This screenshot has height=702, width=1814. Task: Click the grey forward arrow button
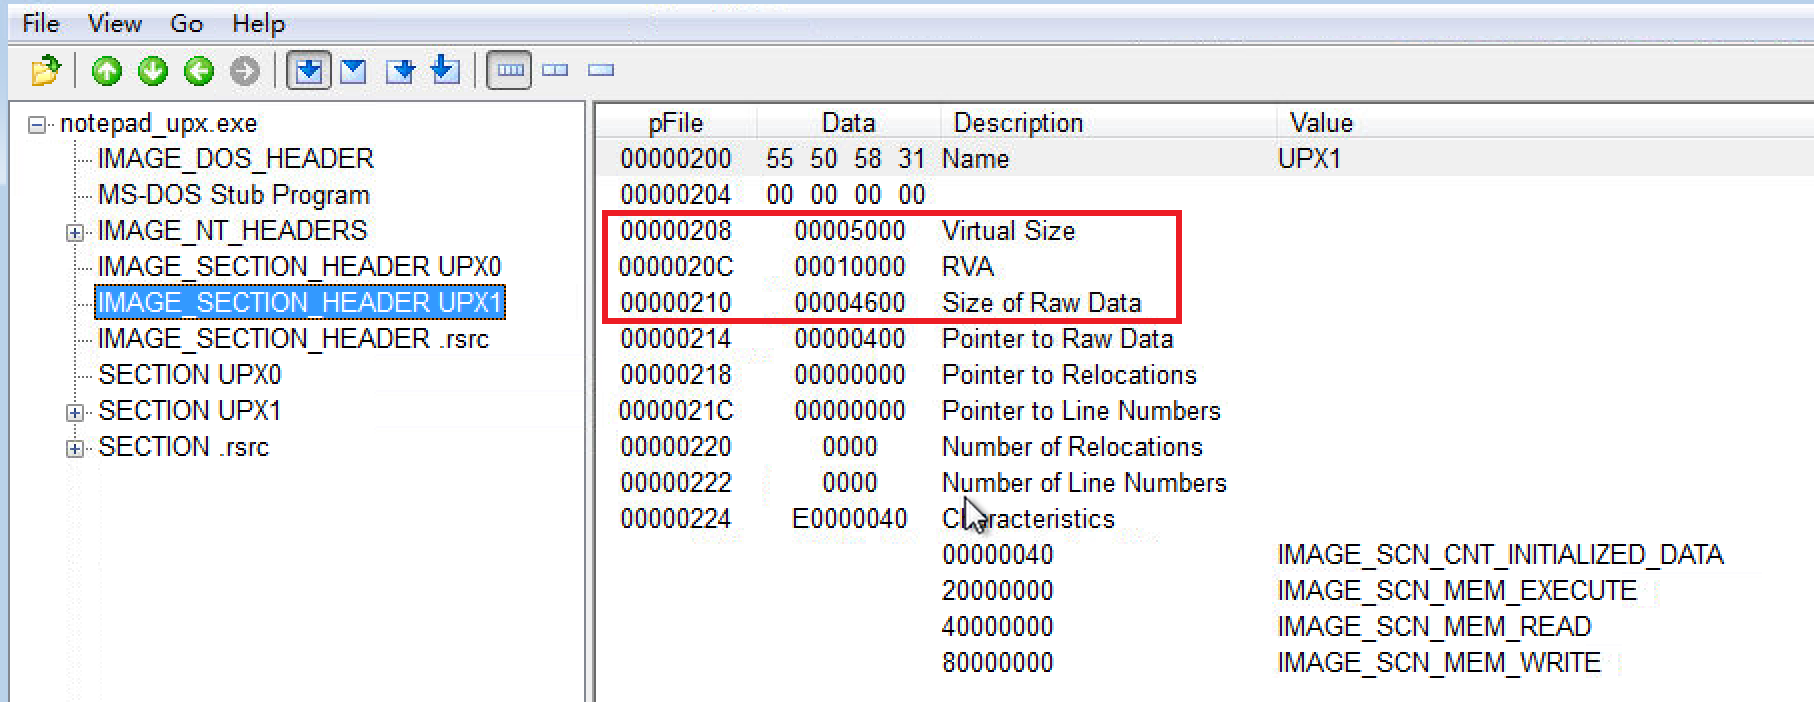244,71
